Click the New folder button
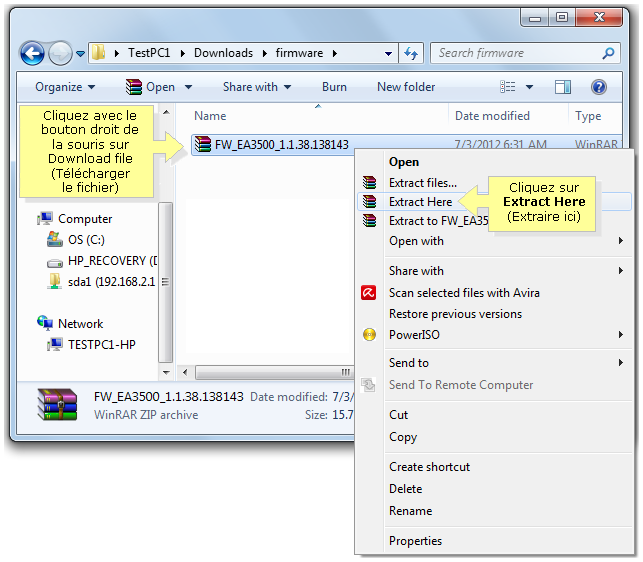 click(405, 87)
